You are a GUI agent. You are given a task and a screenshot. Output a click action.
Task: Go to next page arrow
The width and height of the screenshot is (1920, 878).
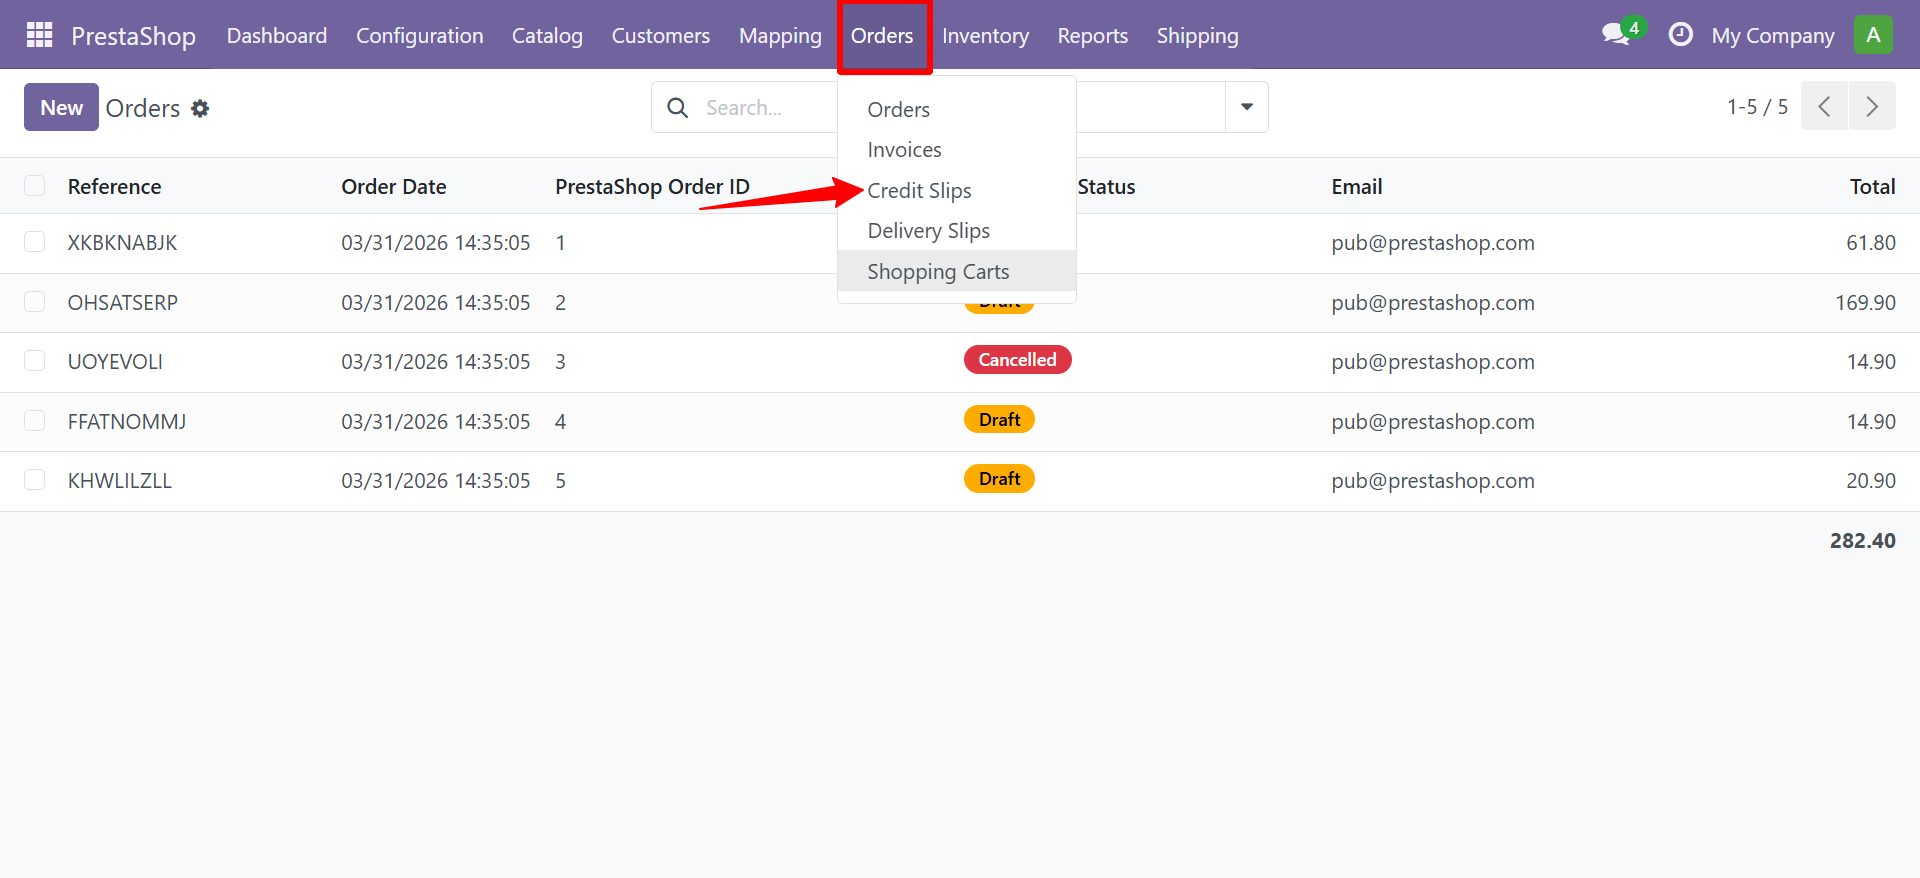coord(1872,107)
